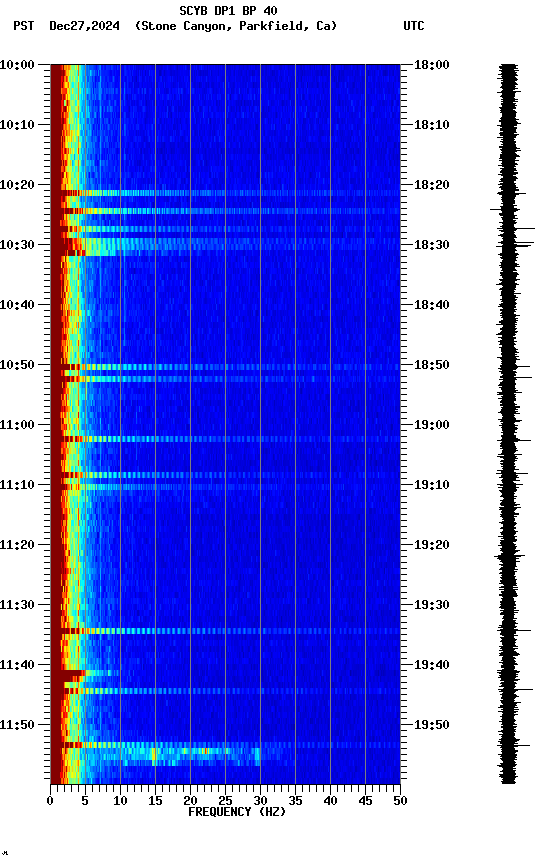Click the 'PST' timezone label
Viewport: 552px width, 864px height.
coord(24,26)
